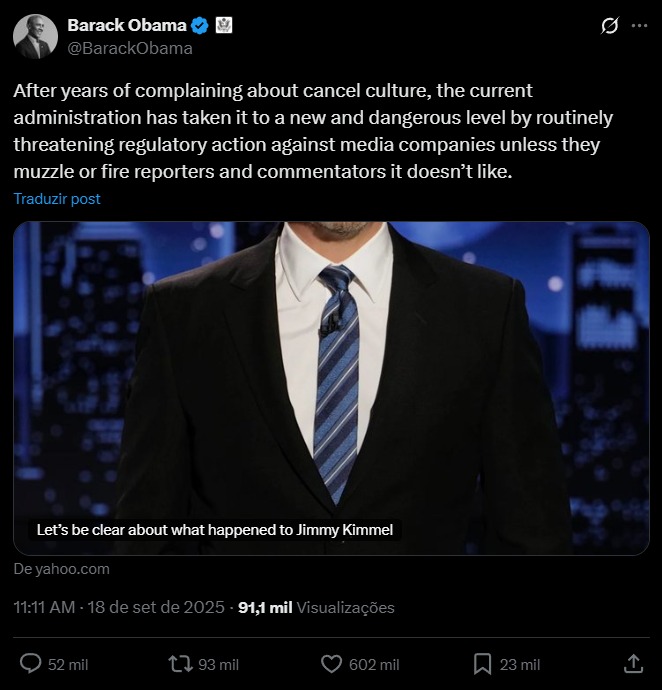Open the 91,1 mil Visualizações stats
Viewport: 662px width, 690px height.
[x=317, y=607]
